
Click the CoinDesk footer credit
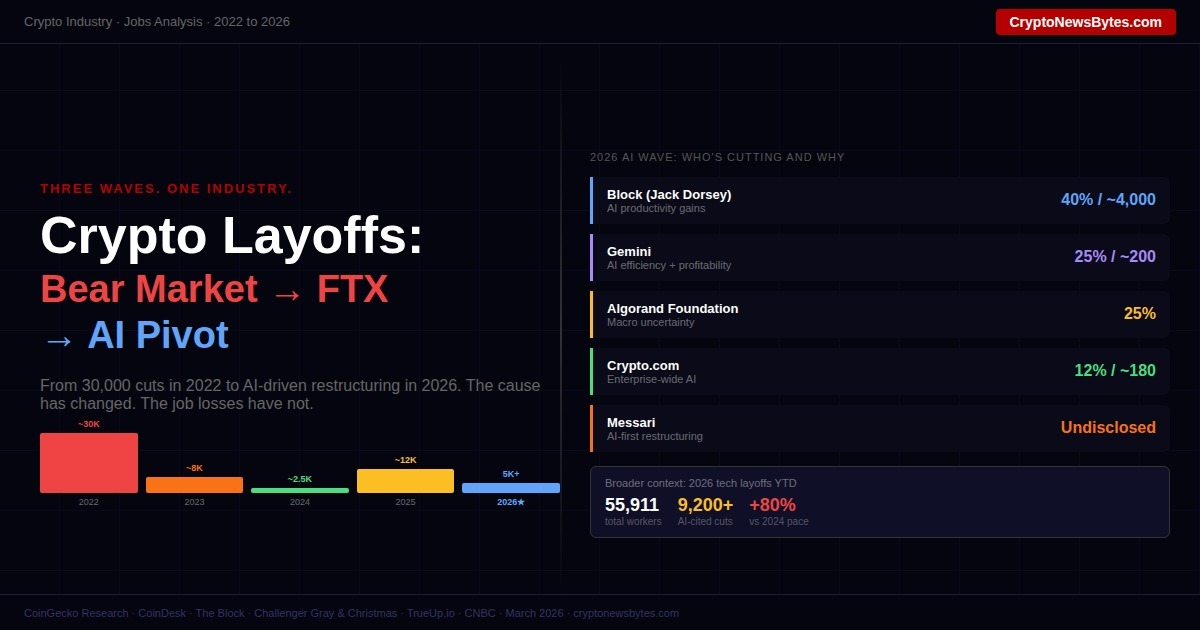point(161,613)
